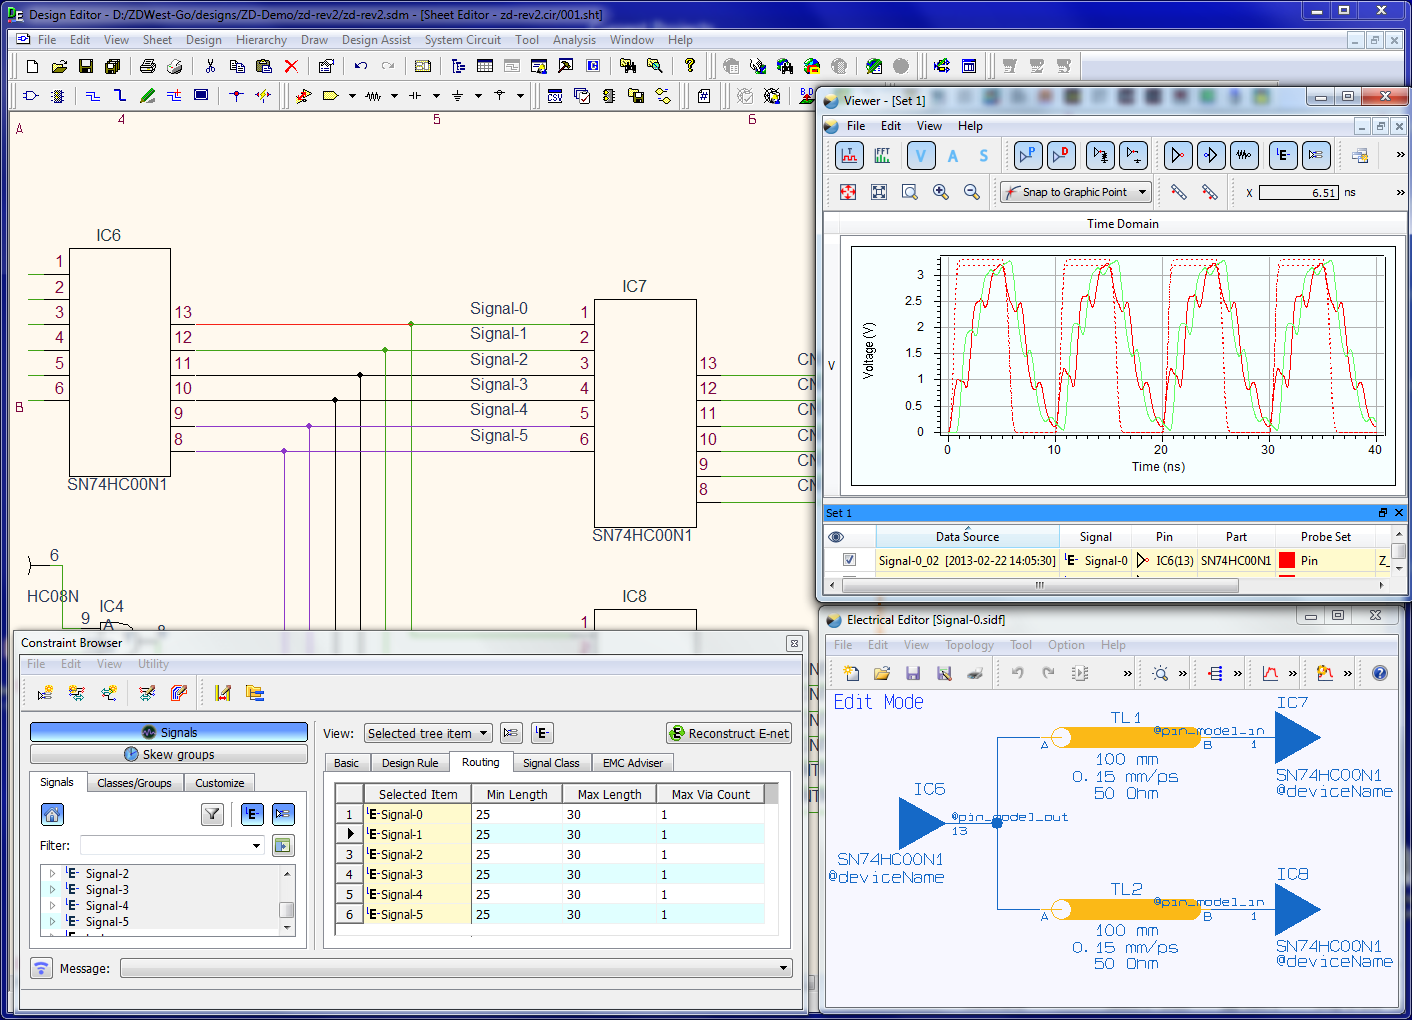Image resolution: width=1412 pixels, height=1020 pixels.
Task: Activate the Voltage (V) display mode
Action: (x=920, y=155)
